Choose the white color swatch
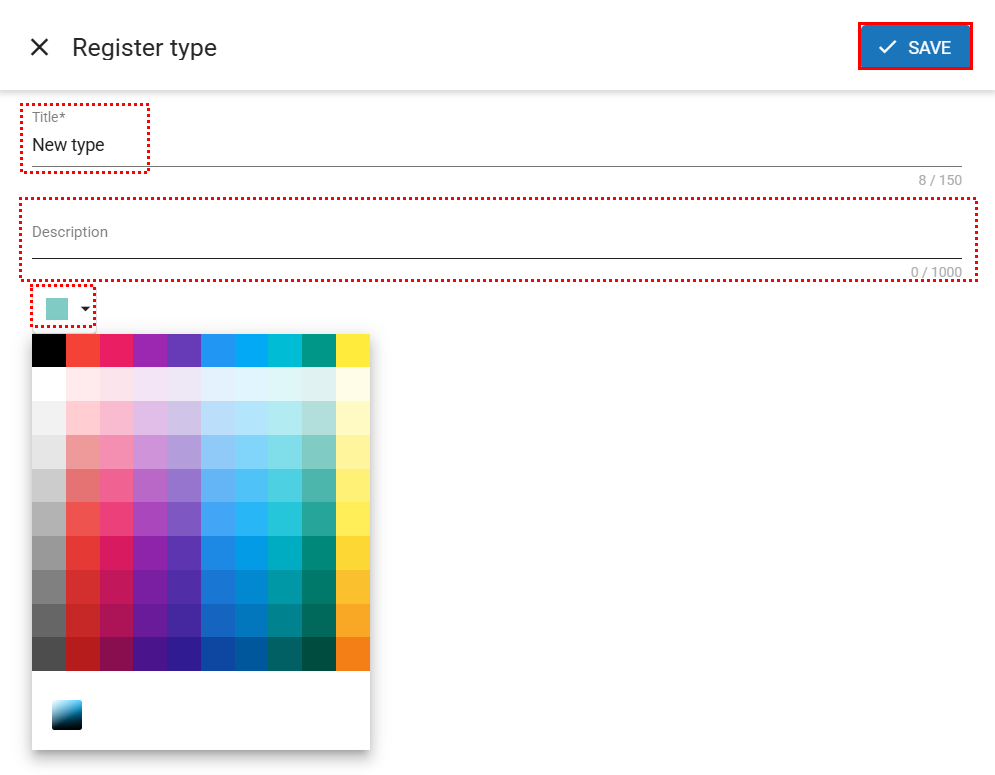Viewport: 995px width, 775px height. tap(49, 384)
